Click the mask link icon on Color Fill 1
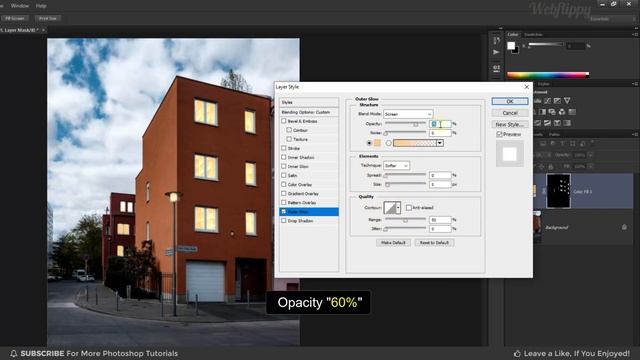Viewport: 640px width, 360px height. [x=544, y=191]
